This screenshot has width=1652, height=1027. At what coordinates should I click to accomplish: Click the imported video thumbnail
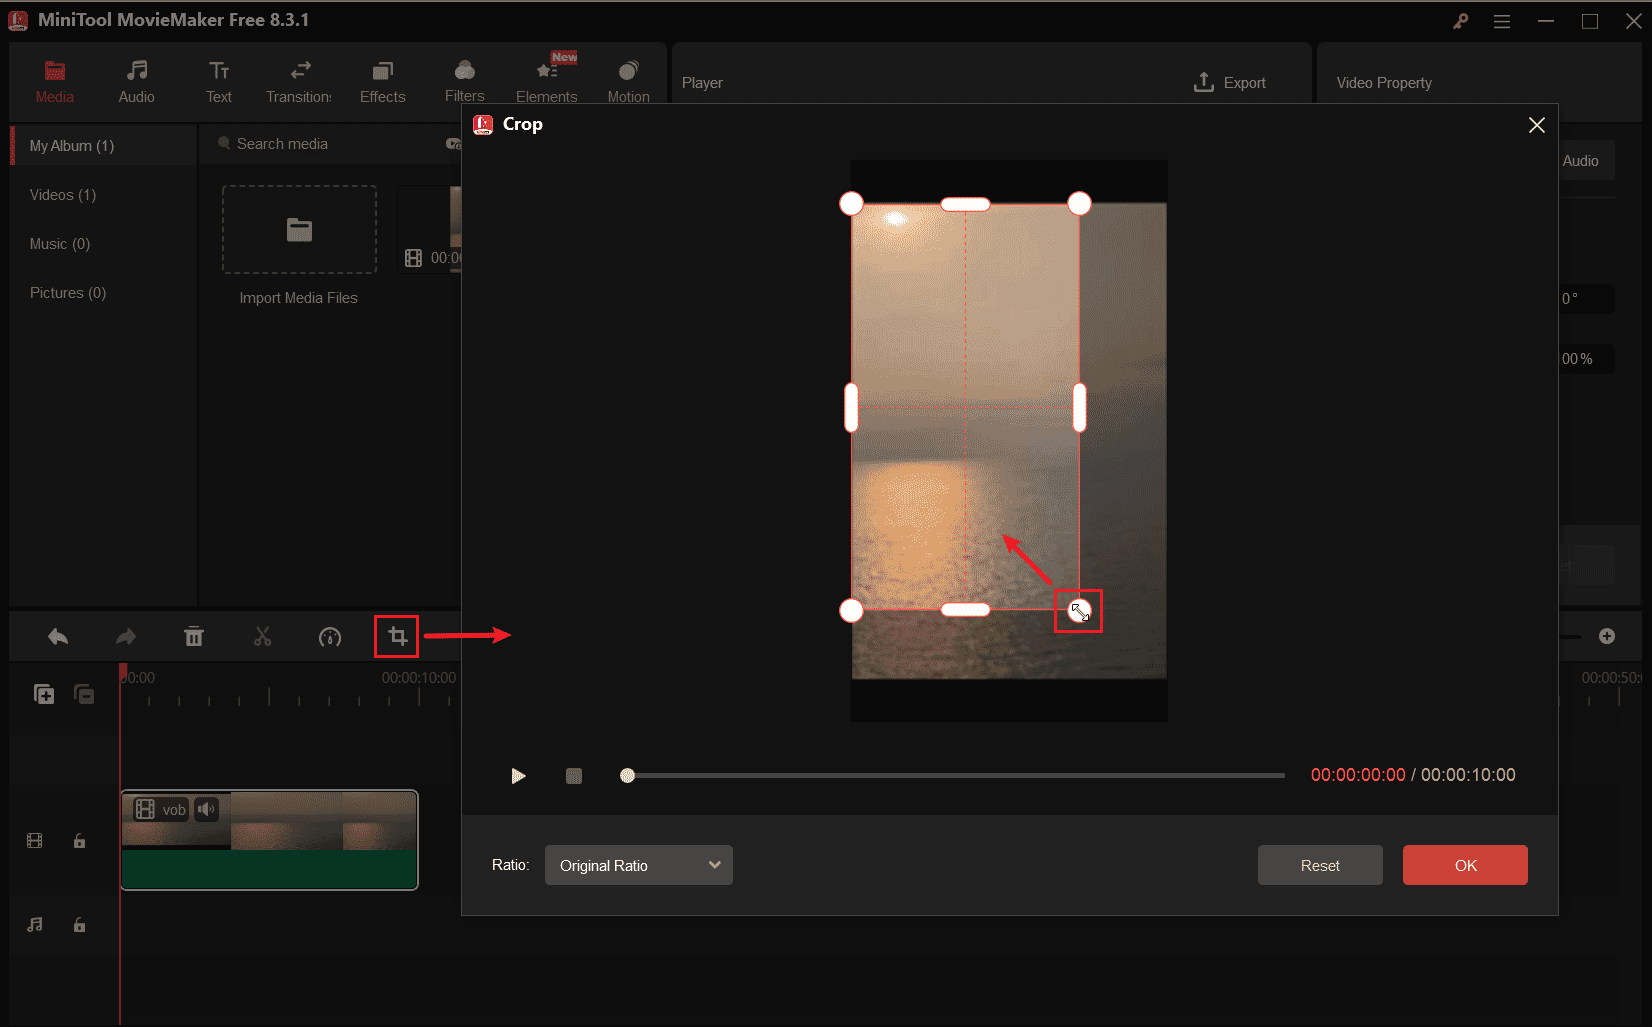click(x=430, y=230)
